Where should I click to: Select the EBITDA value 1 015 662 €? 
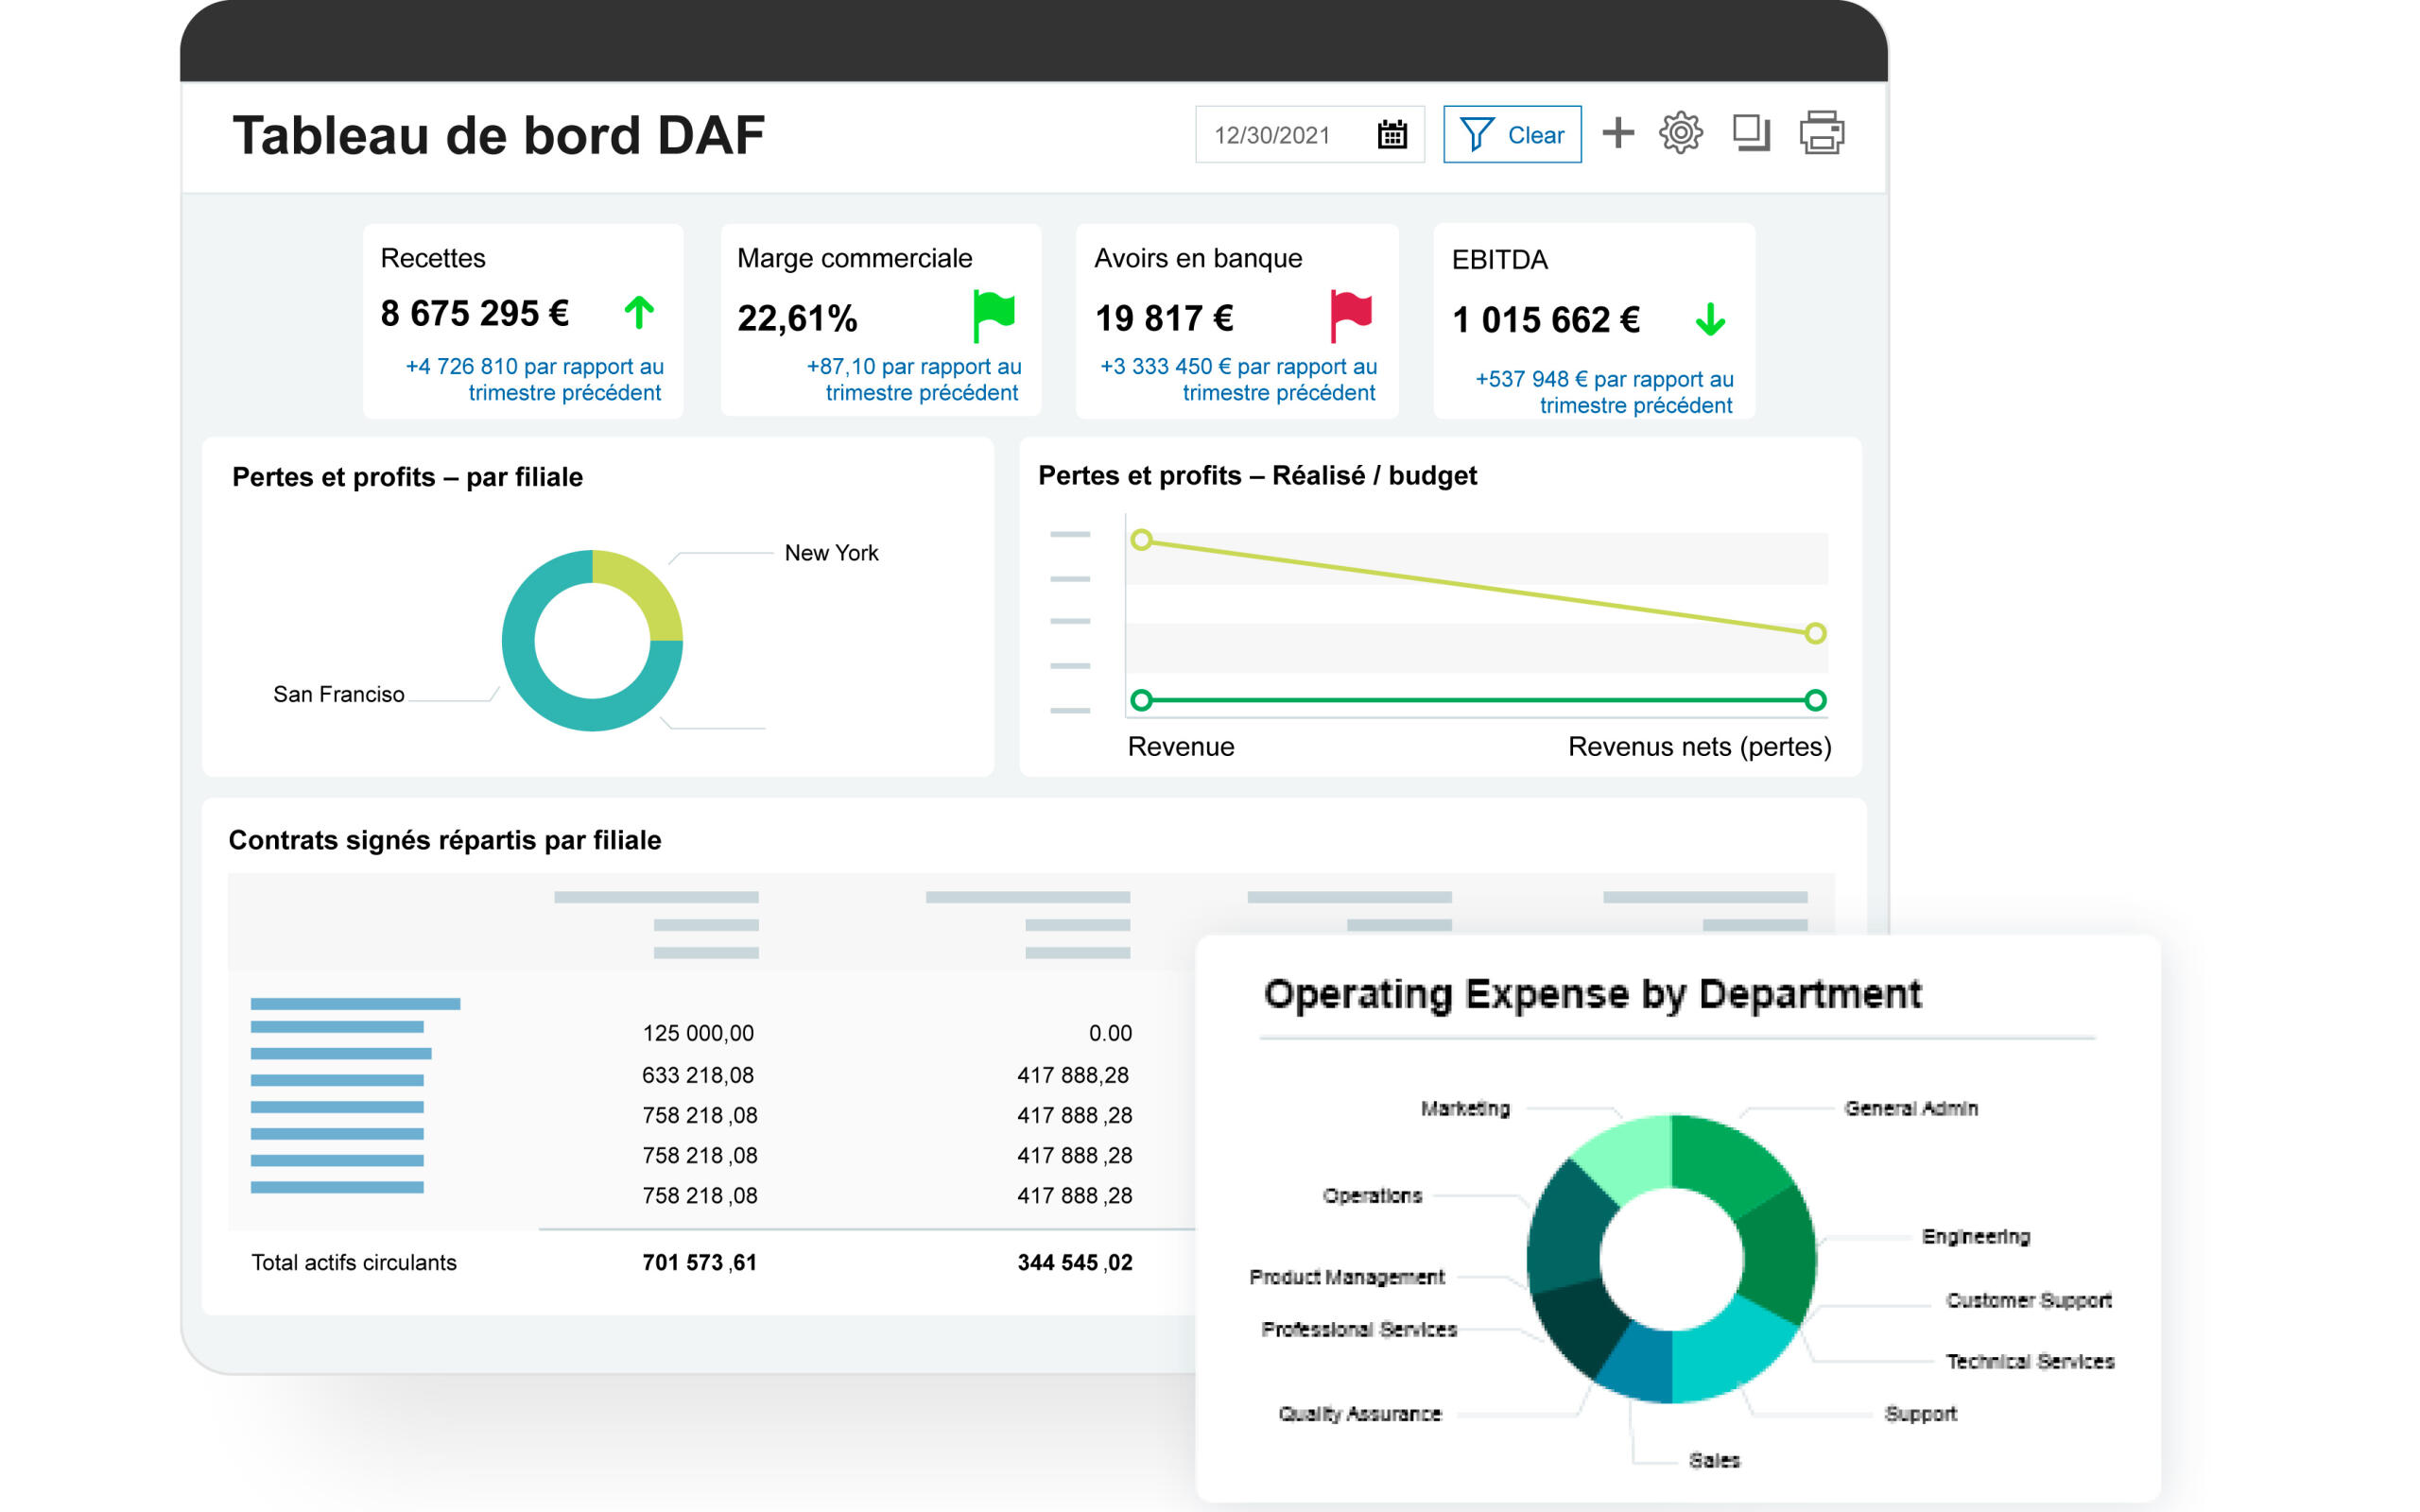click(x=1546, y=320)
